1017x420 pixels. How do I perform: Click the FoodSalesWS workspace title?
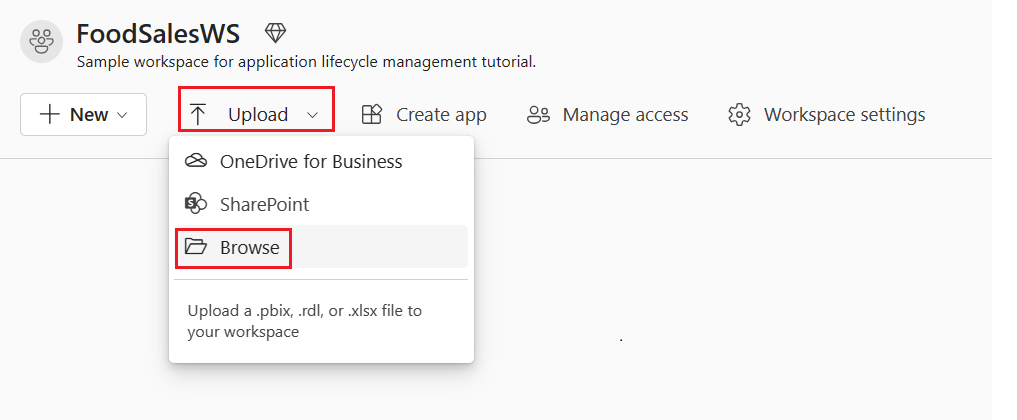coord(158,34)
